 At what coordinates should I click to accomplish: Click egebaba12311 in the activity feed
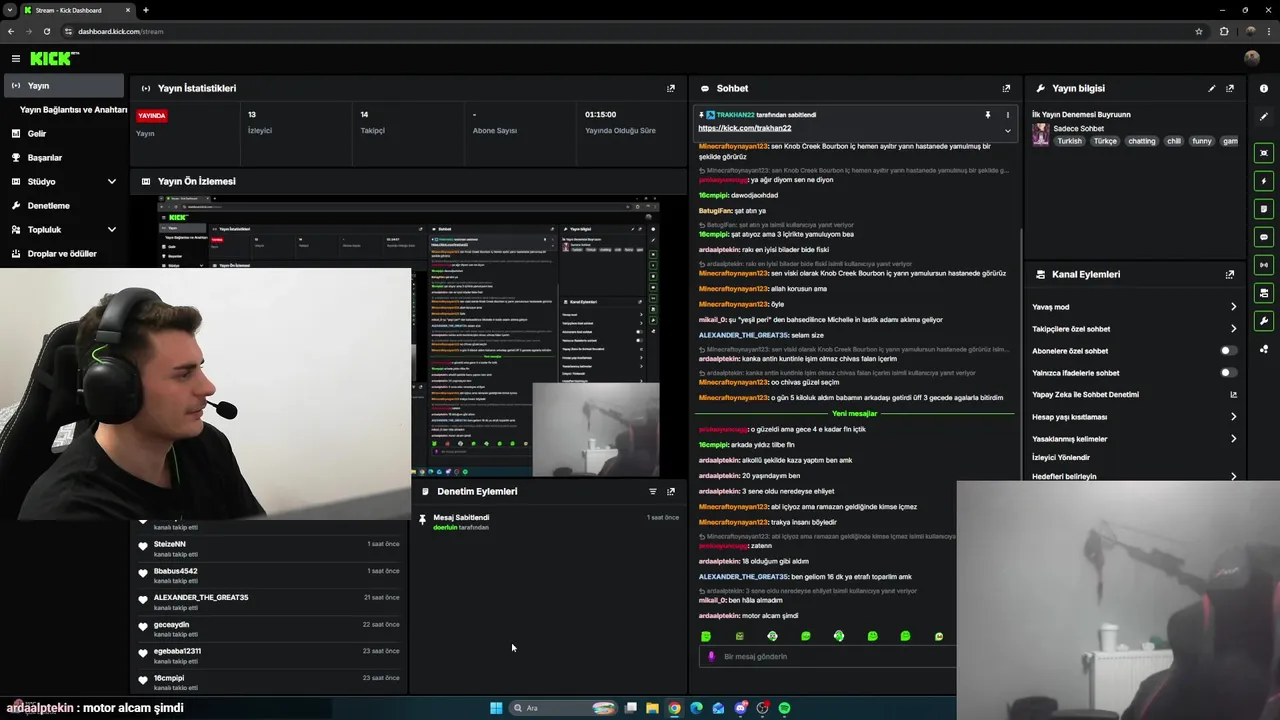tap(177, 651)
